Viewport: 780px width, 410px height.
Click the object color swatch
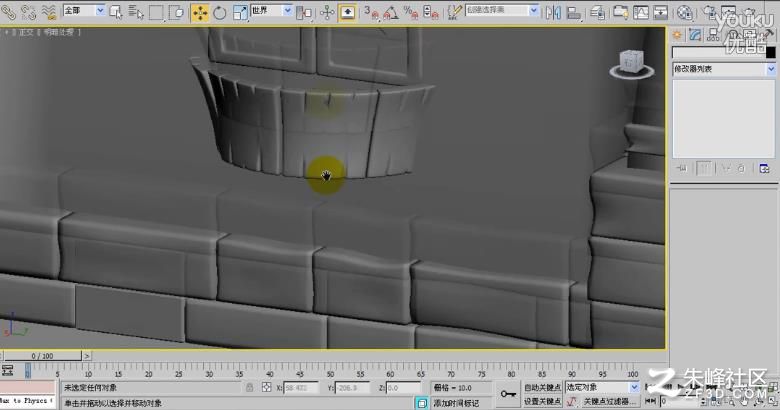(x=771, y=52)
